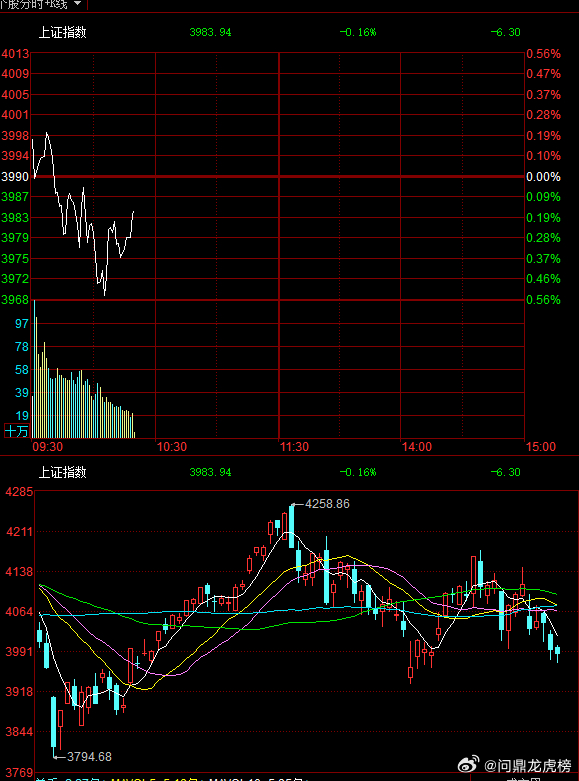This screenshot has width=579, height=781.
Task: Toggle the 十万 volume unit box
Action: (16, 431)
